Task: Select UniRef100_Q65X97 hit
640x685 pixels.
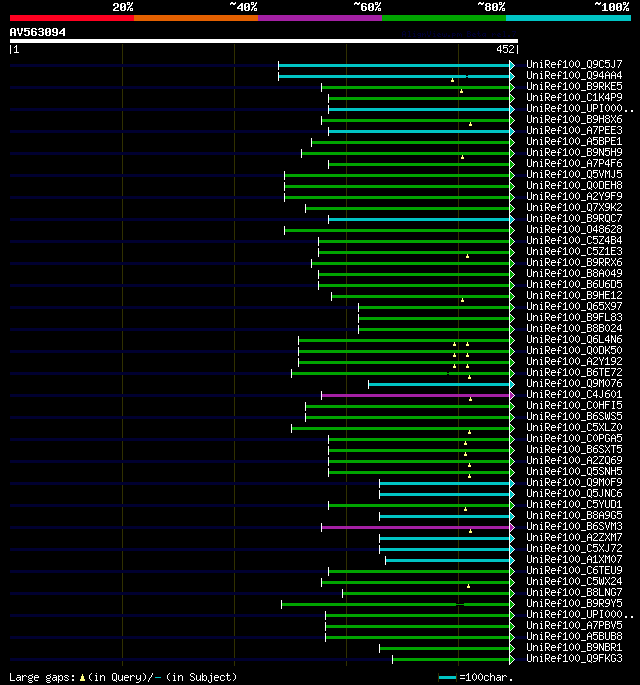Action: 574,306
